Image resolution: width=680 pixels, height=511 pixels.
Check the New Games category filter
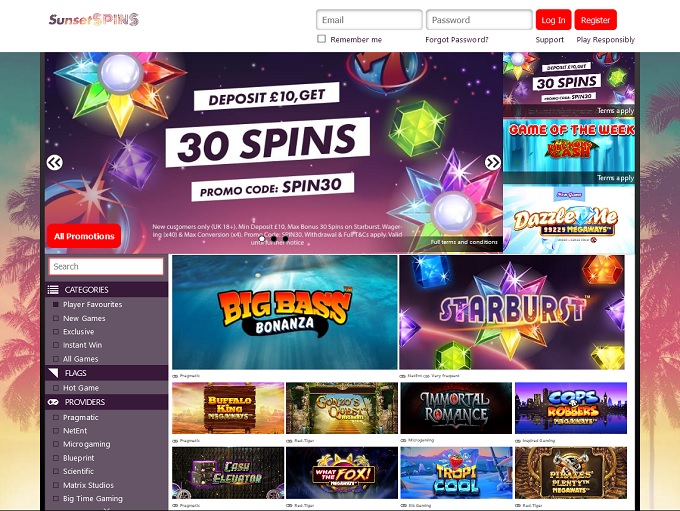[56, 318]
